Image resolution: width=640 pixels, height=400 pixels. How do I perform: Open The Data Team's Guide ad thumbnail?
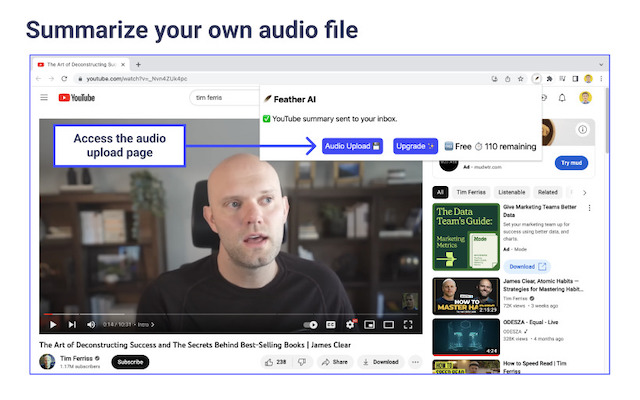[x=466, y=237]
